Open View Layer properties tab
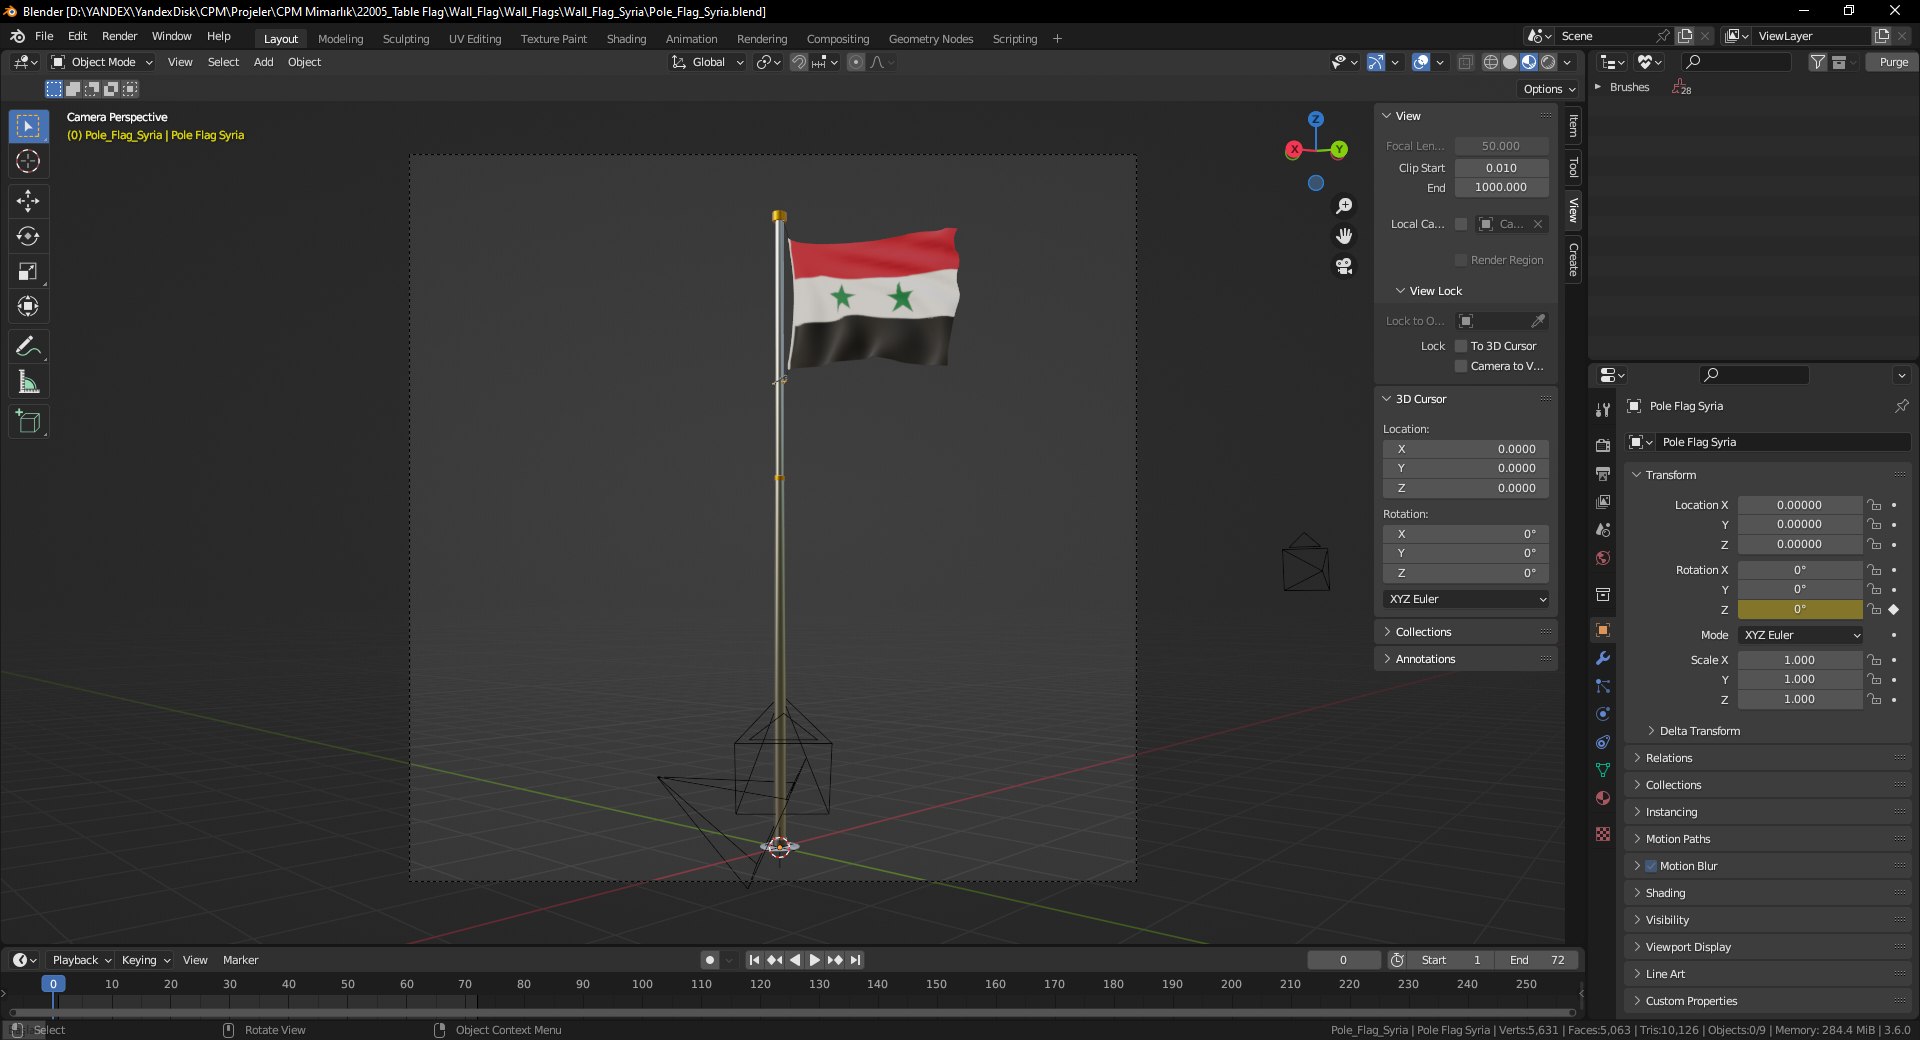The width and height of the screenshot is (1920, 1040). tap(1603, 501)
